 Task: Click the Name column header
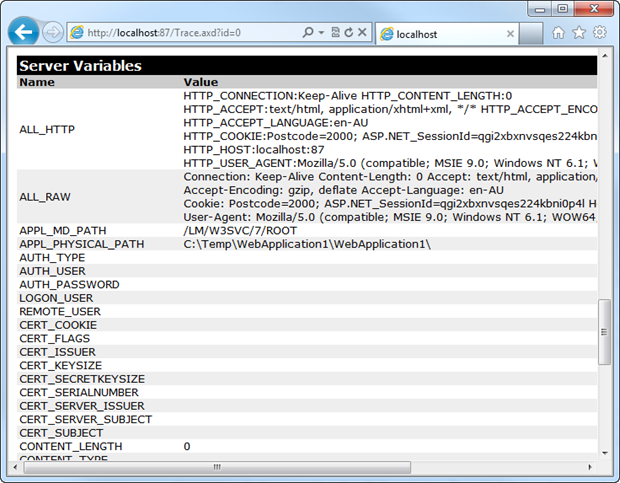tap(37, 82)
